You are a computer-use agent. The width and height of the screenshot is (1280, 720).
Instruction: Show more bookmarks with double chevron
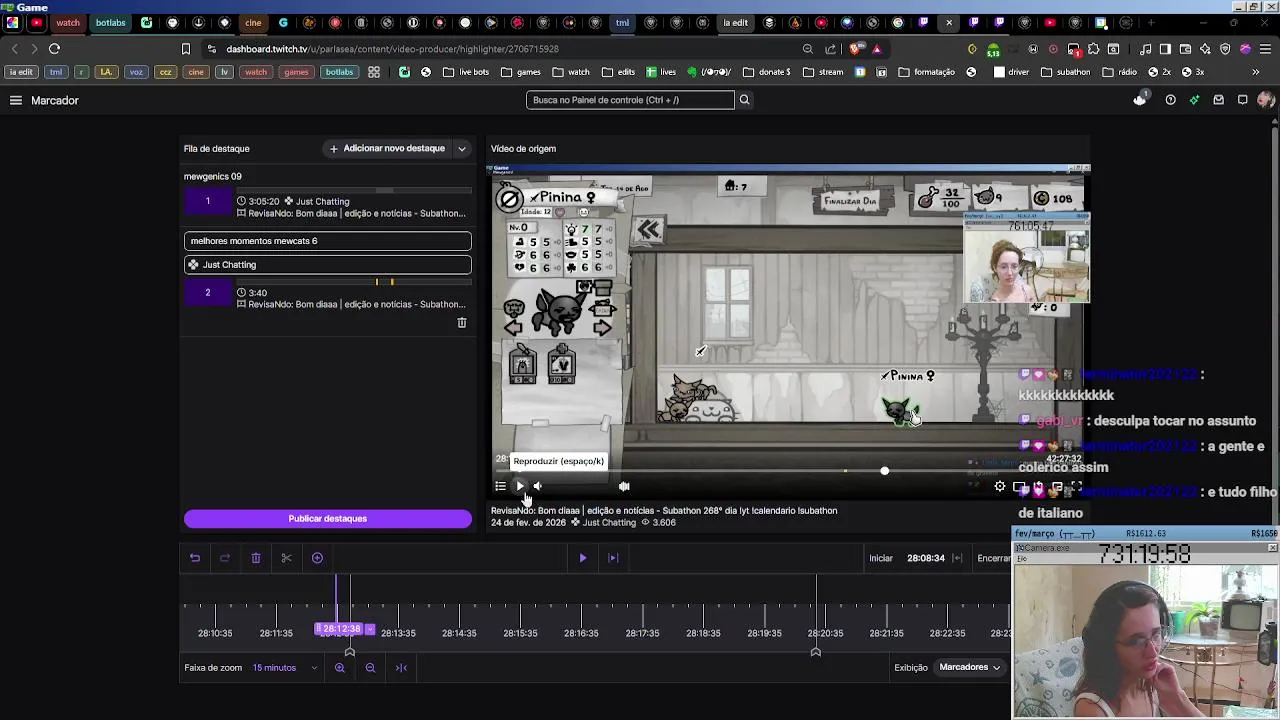1256,72
